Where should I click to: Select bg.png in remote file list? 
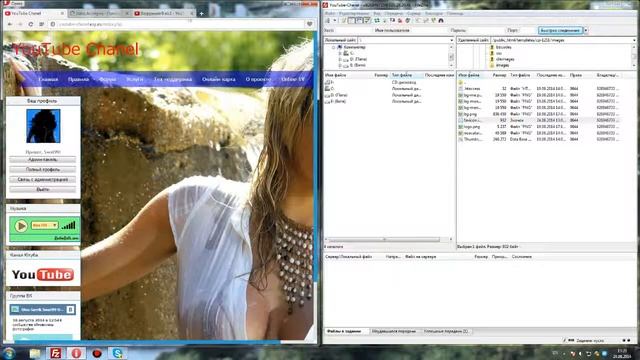coord(470,114)
